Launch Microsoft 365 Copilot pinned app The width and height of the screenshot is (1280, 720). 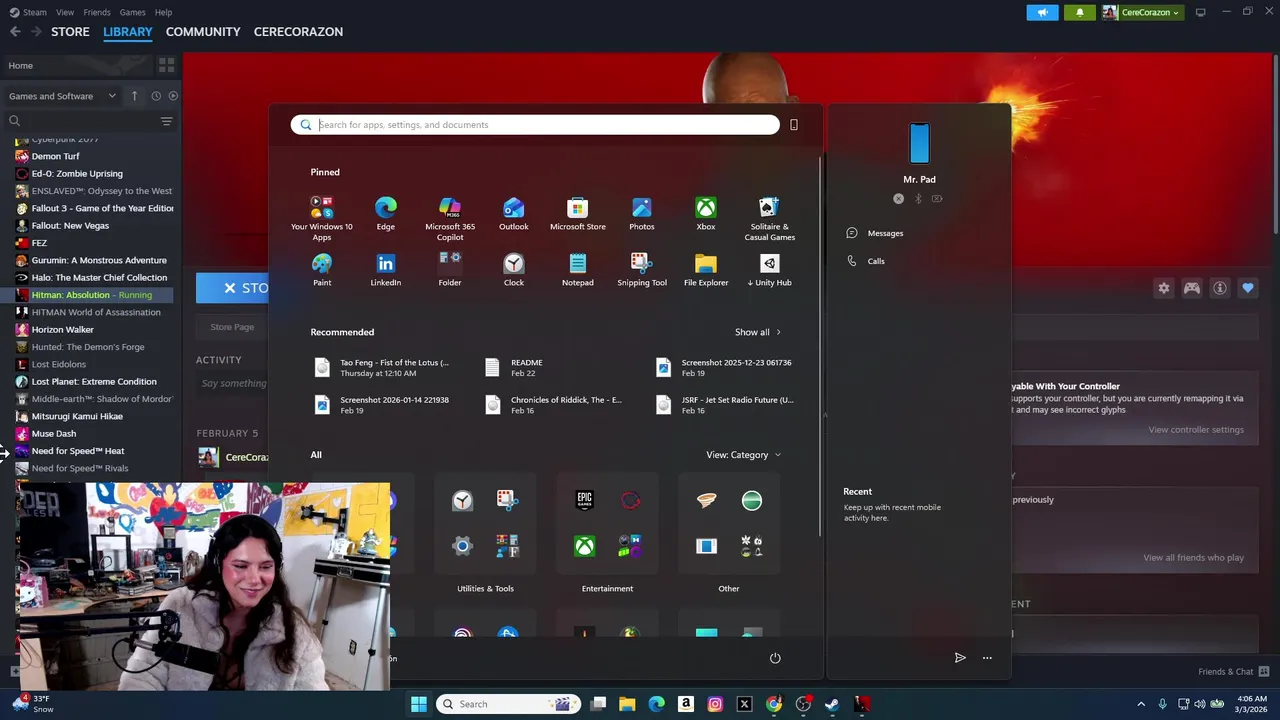(450, 218)
